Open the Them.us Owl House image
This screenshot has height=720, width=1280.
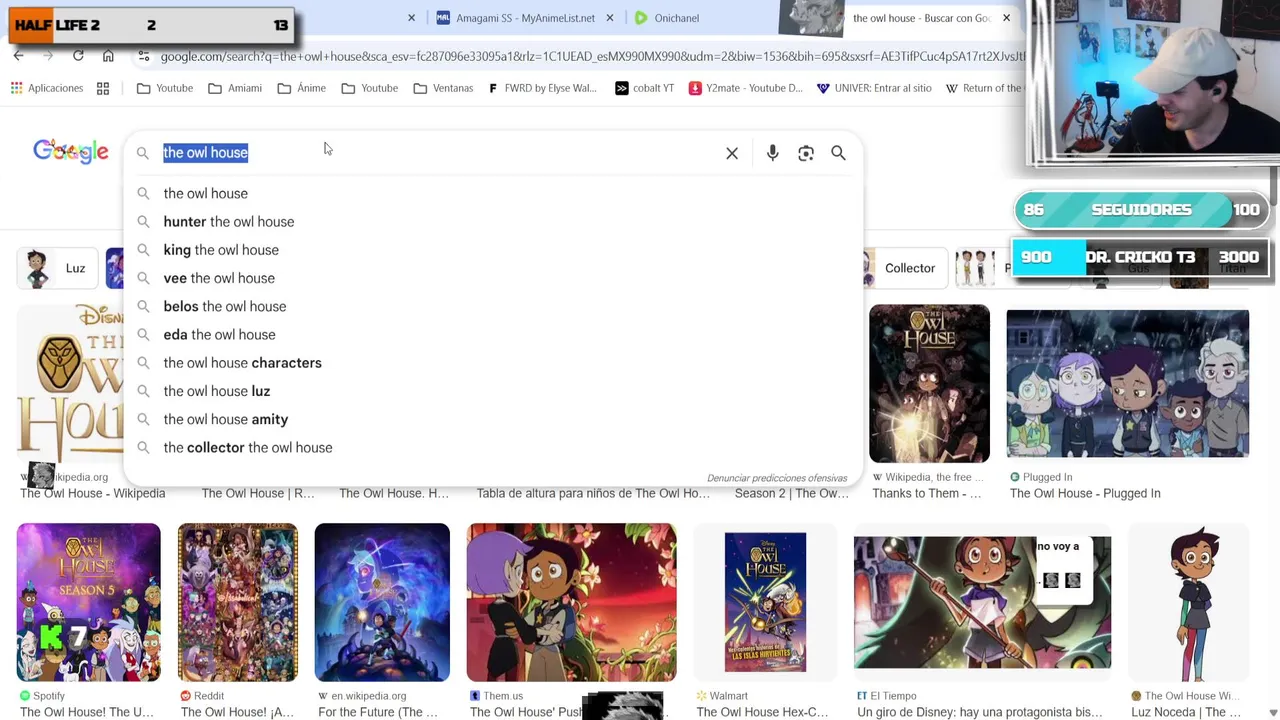[571, 602]
